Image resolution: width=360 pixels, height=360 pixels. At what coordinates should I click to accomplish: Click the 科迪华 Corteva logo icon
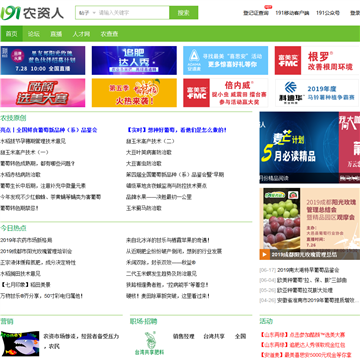pyautogui.click(x=290, y=93)
